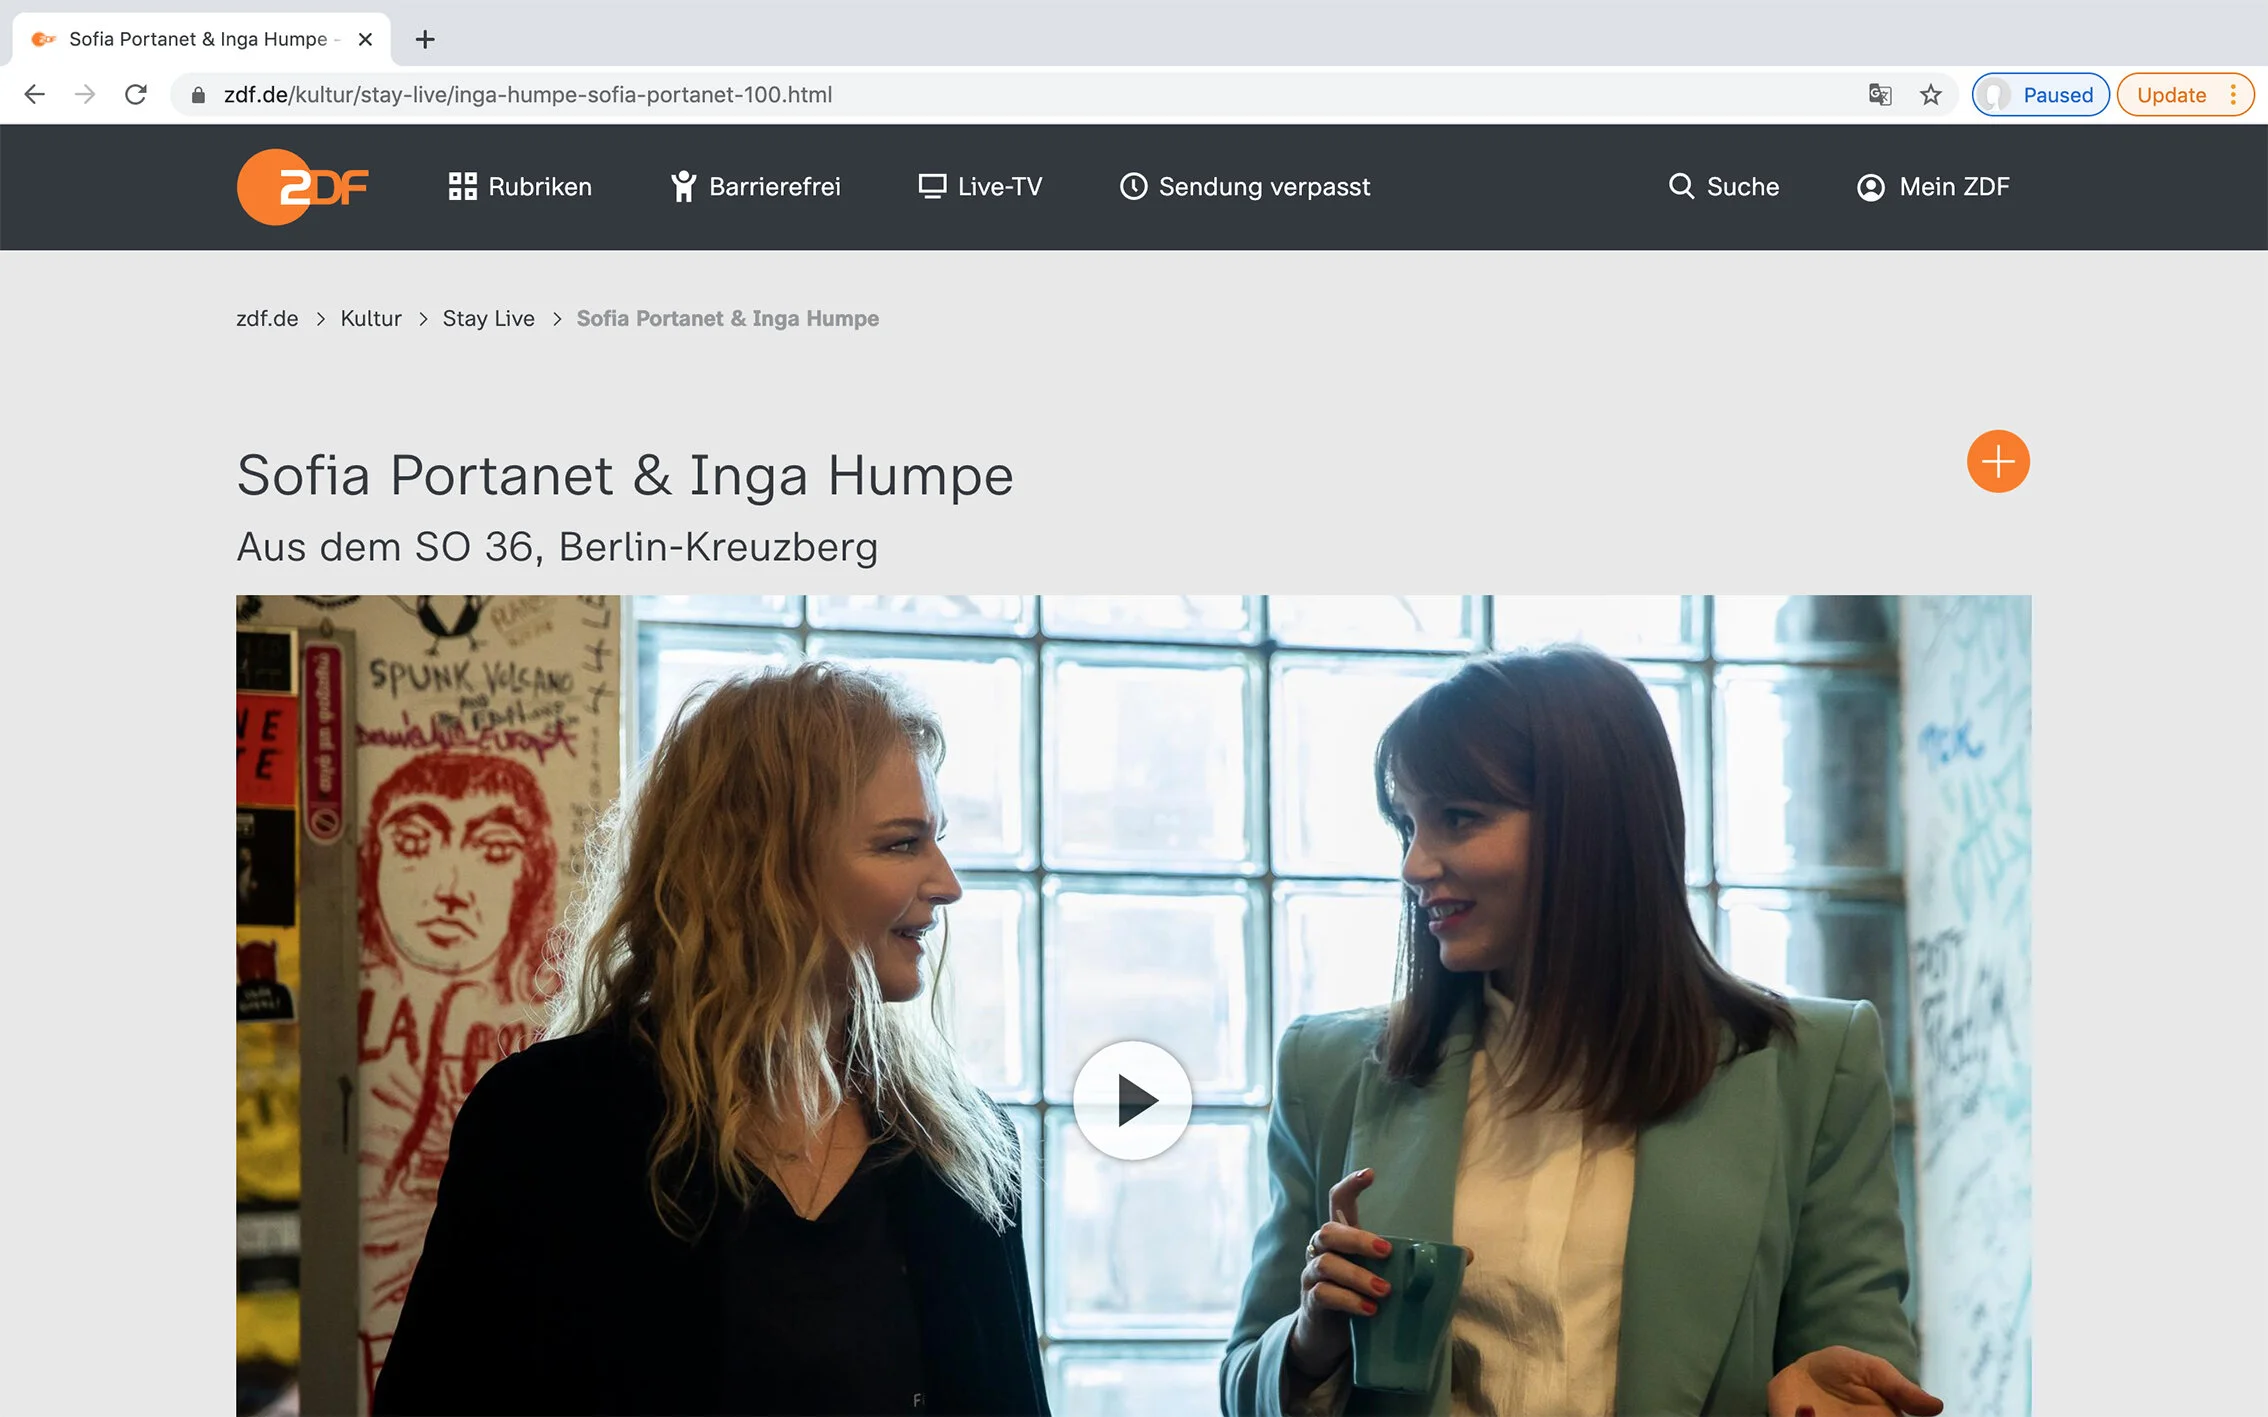
Task: Open a new browser tab
Action: point(425,39)
